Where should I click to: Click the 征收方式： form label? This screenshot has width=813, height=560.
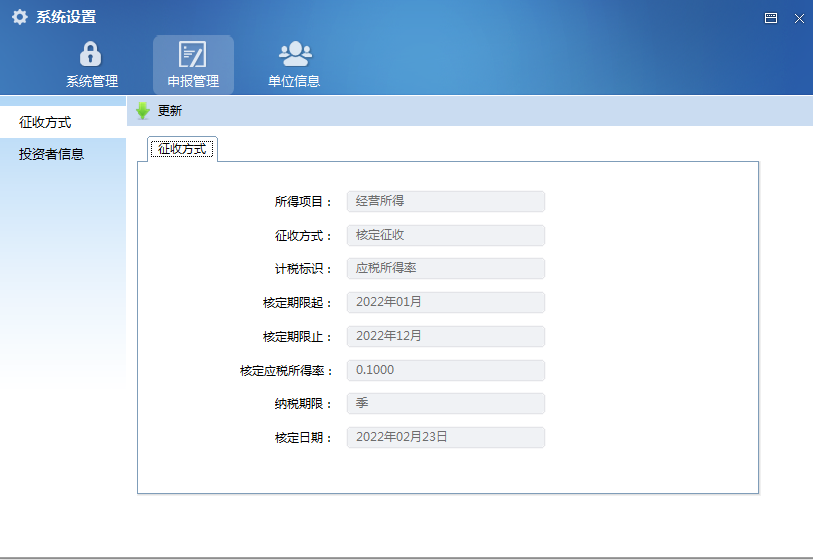[x=303, y=236]
